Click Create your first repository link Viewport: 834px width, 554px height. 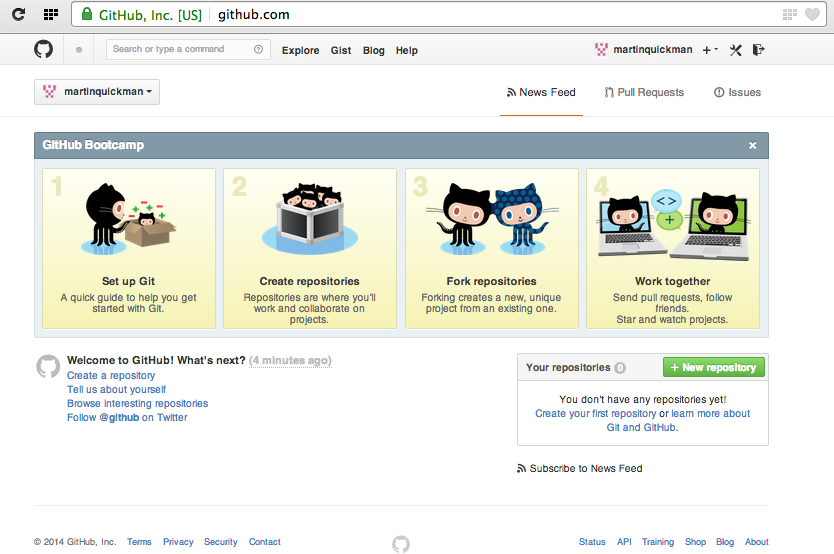click(595, 414)
